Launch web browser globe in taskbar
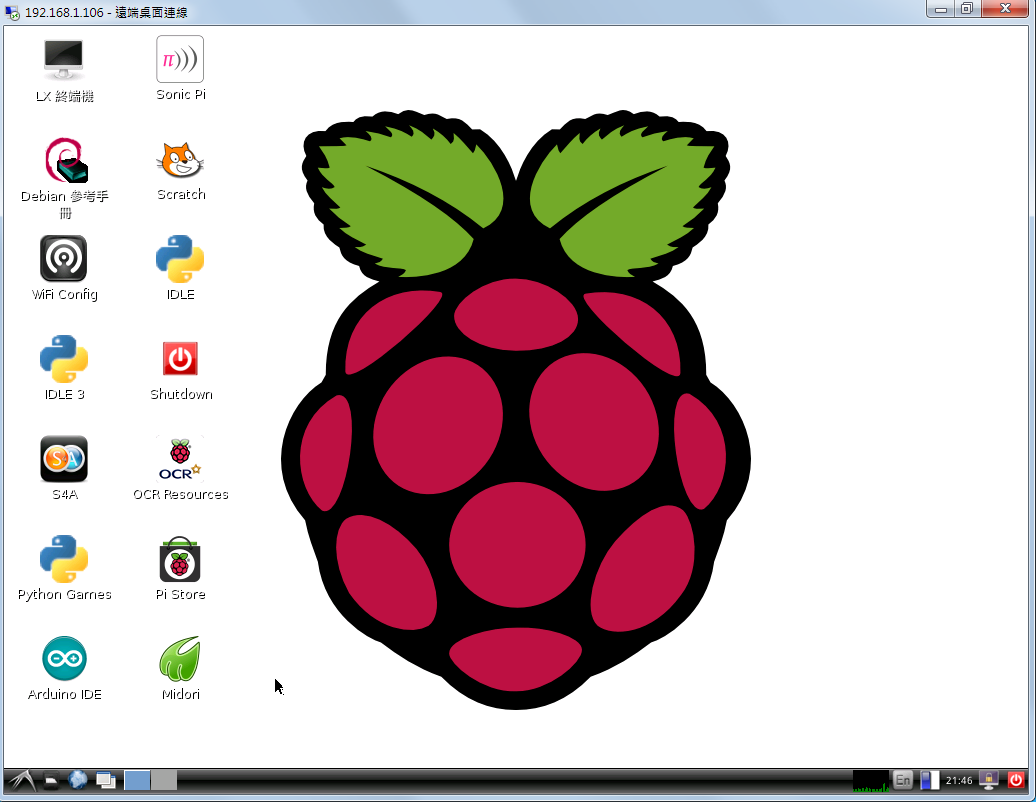1036x802 pixels. 78,780
